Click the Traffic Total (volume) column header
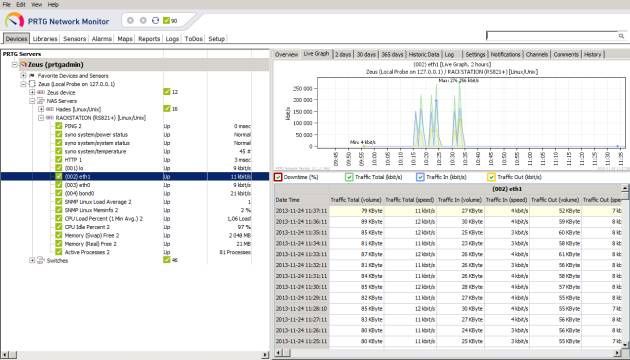The image size is (630, 360). (356, 200)
